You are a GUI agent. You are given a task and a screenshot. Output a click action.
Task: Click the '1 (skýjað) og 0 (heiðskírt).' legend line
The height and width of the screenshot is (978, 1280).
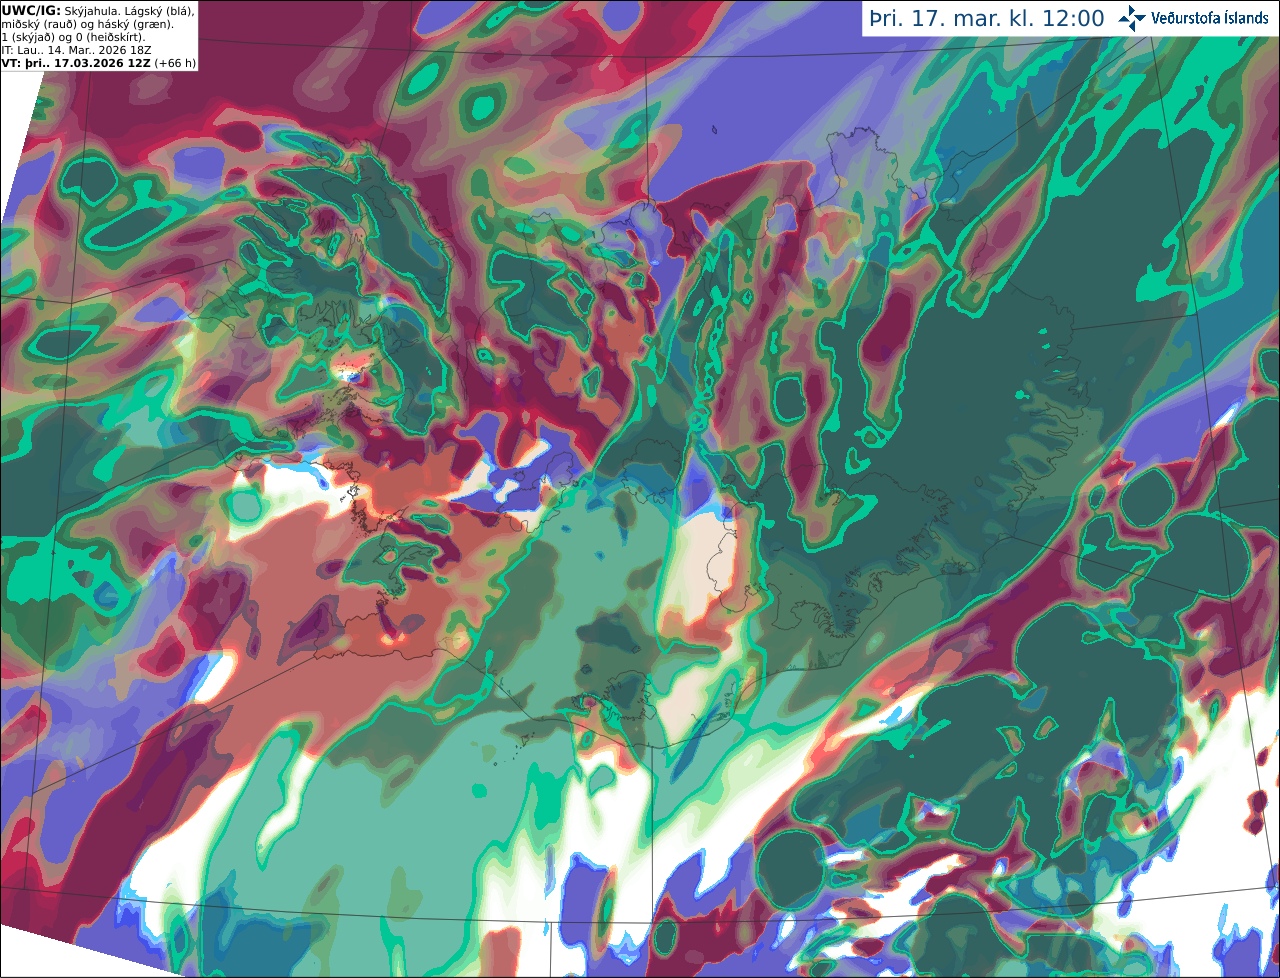(x=73, y=36)
